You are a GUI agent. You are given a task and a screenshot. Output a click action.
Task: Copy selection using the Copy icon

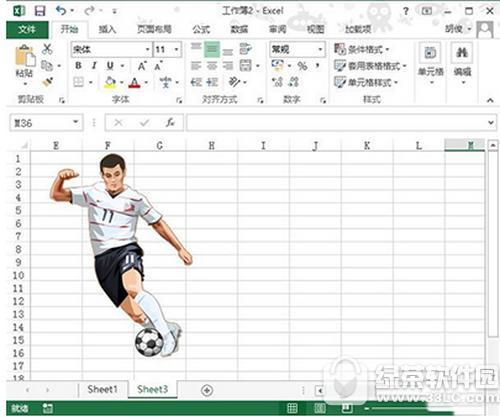point(47,66)
